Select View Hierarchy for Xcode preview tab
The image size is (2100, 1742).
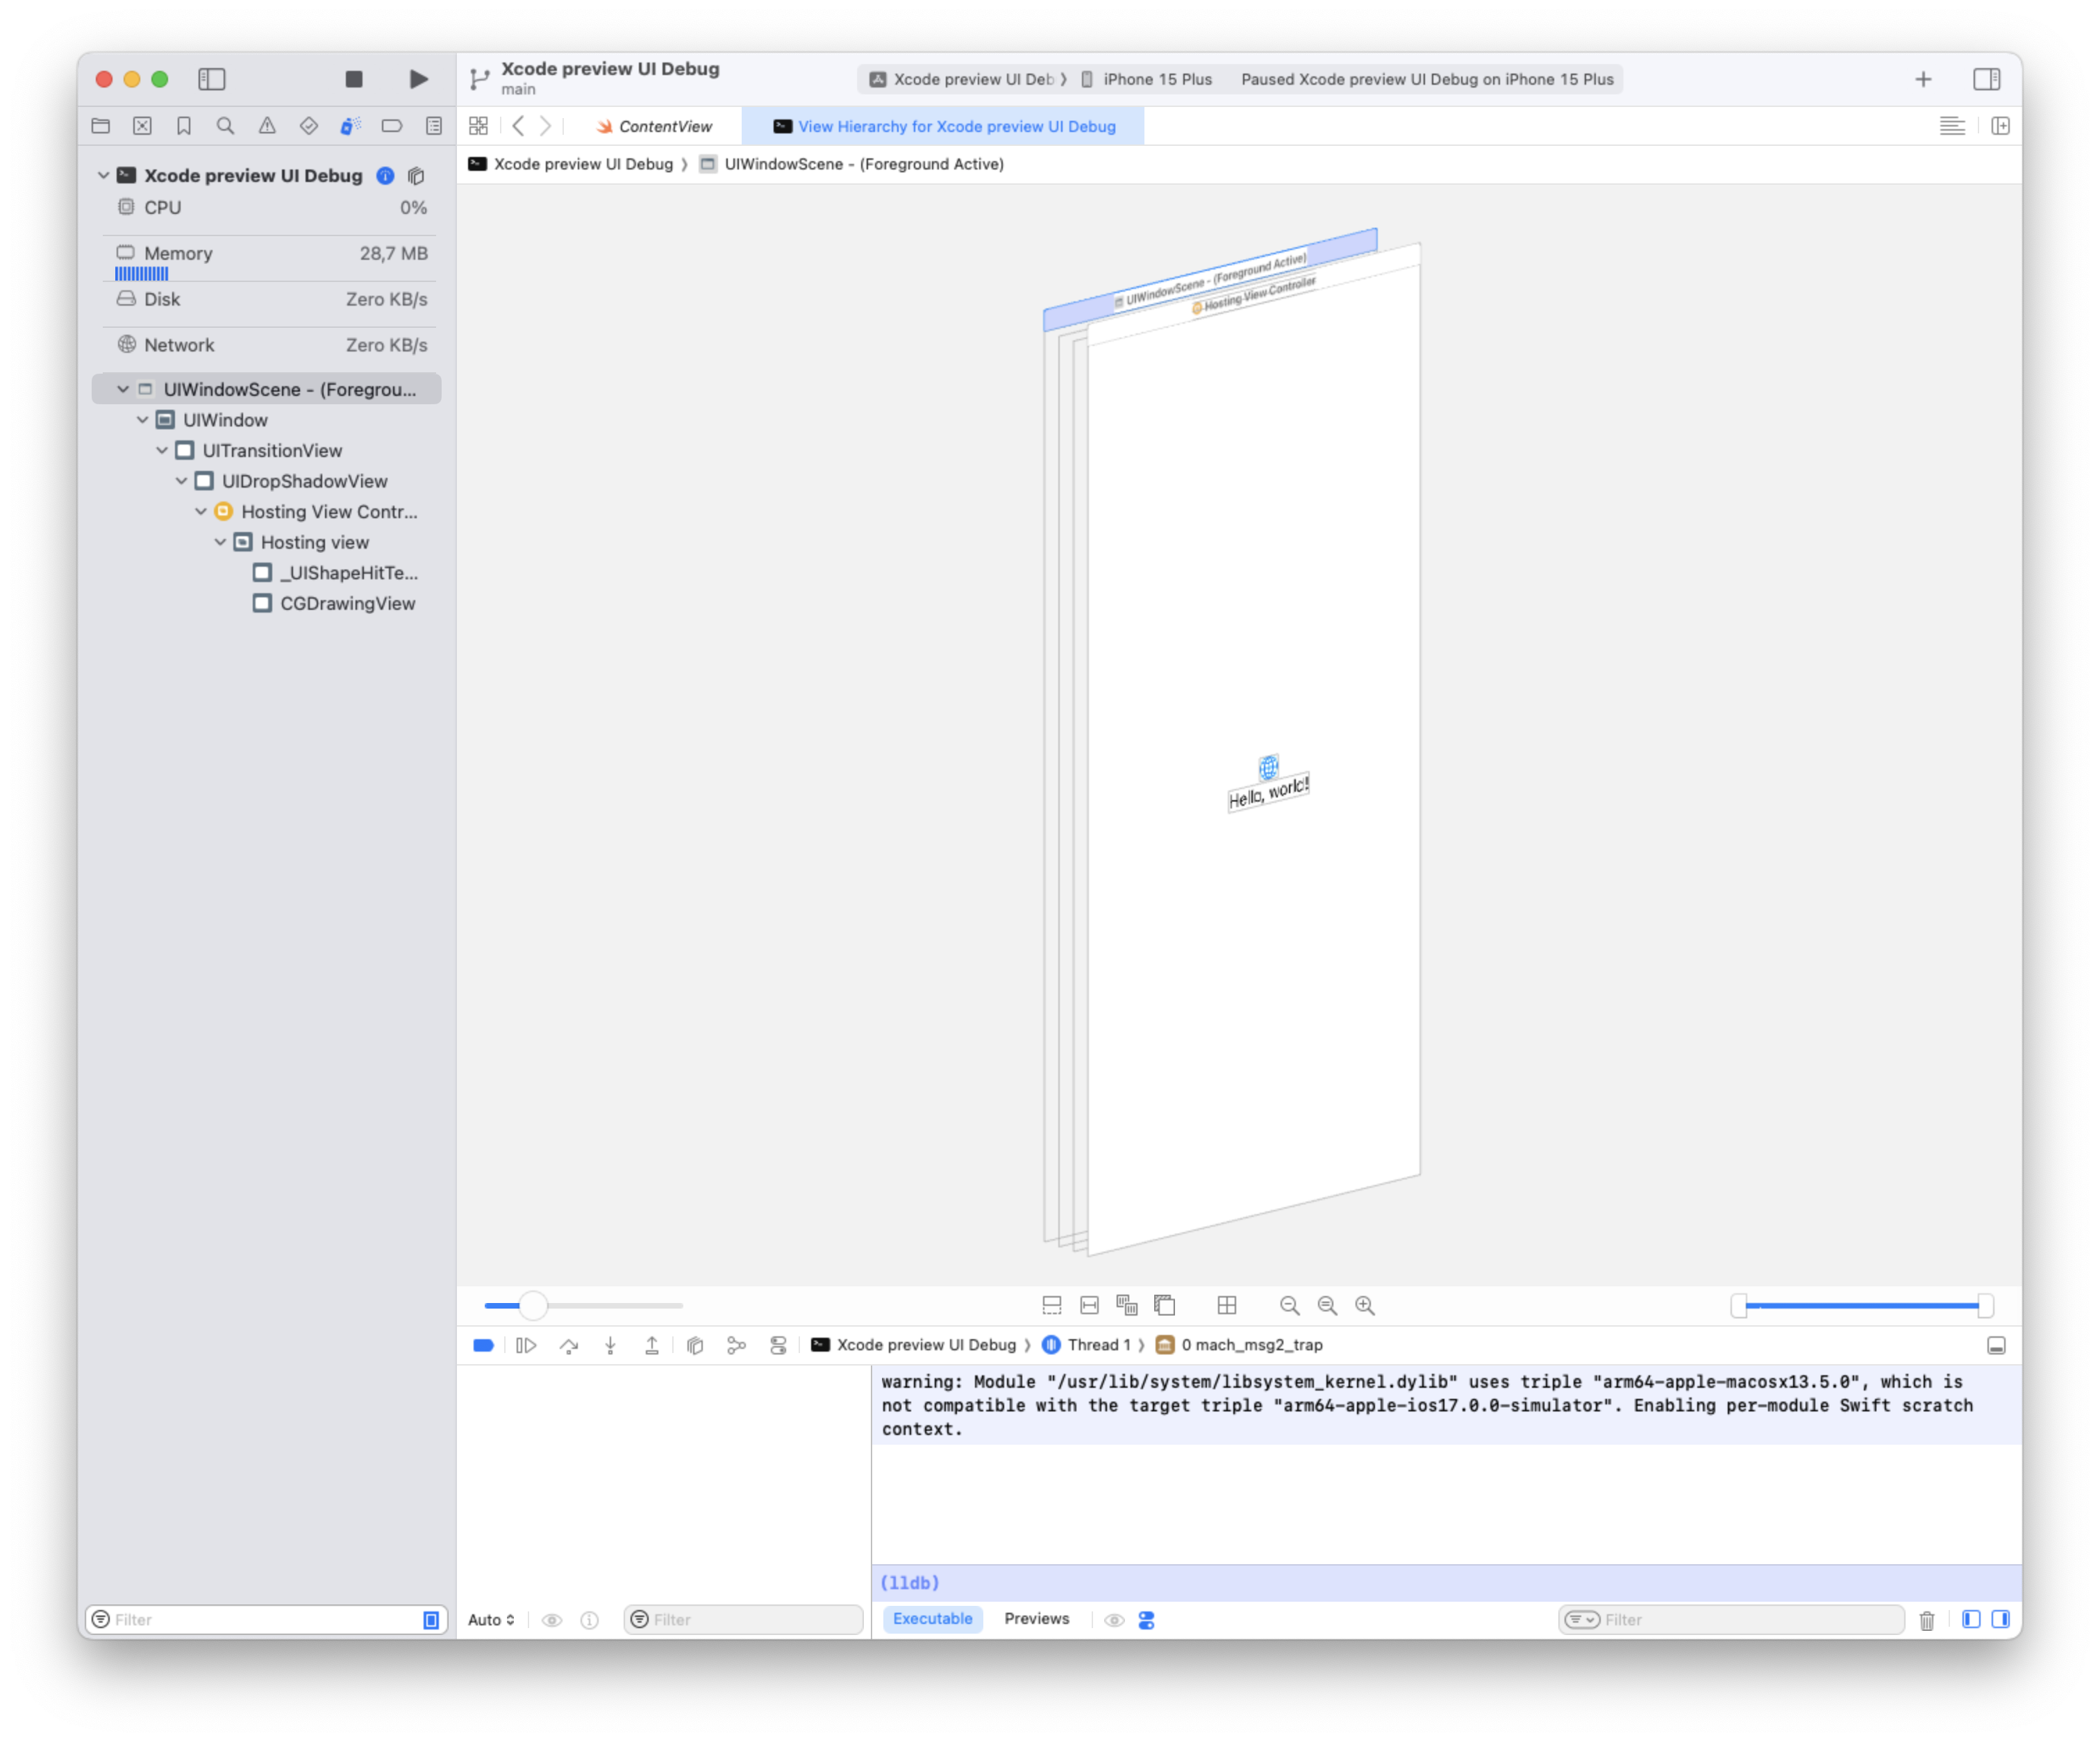(x=944, y=126)
